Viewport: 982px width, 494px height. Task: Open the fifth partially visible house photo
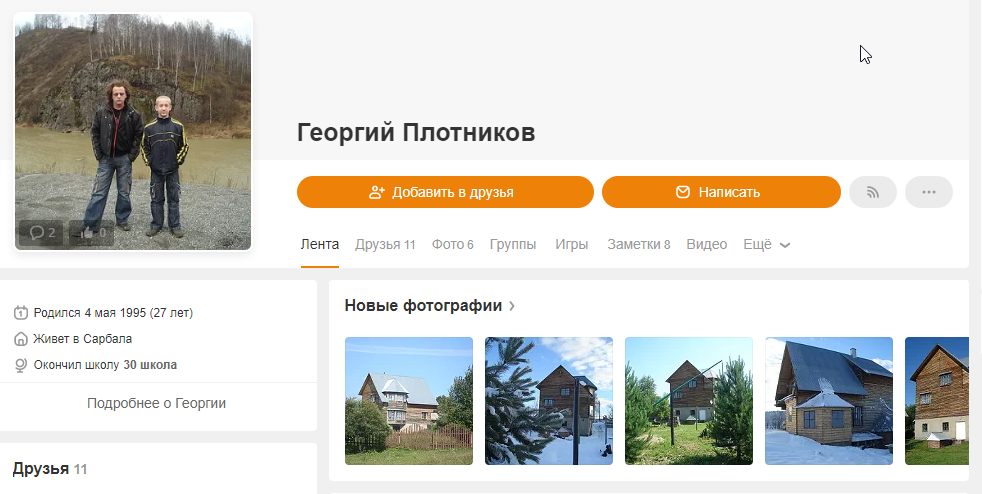937,401
